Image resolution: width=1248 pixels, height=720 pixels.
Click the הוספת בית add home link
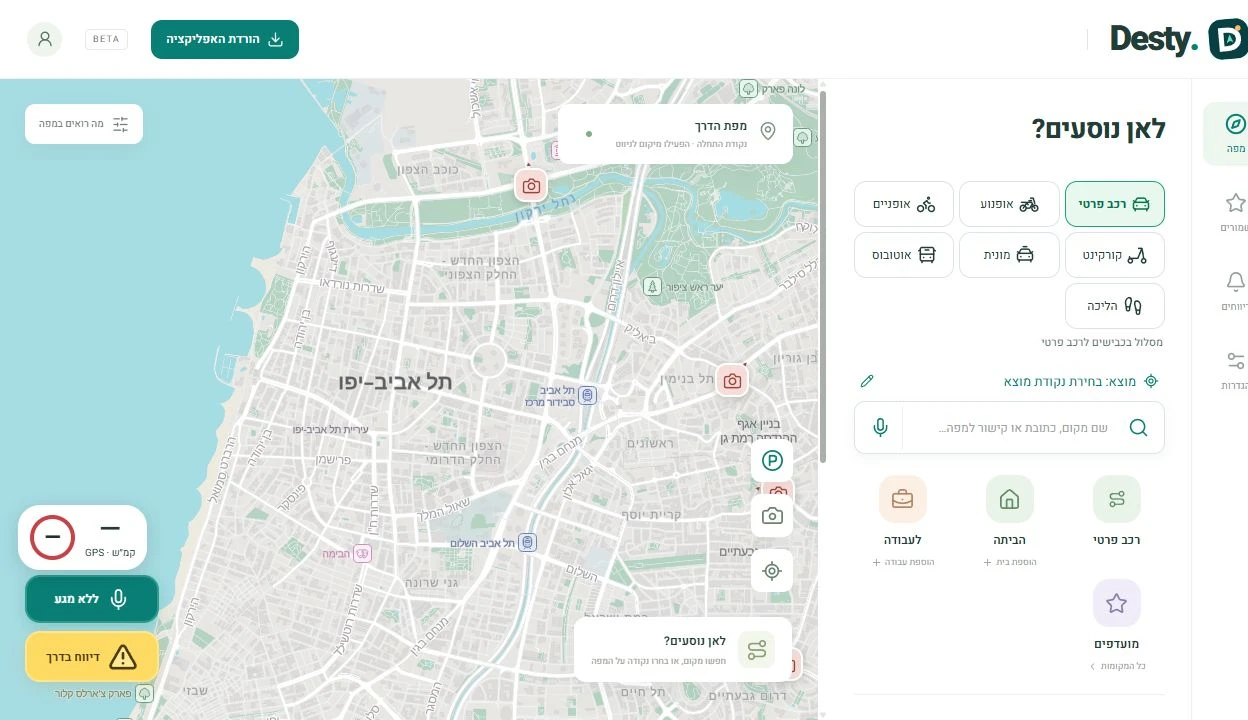point(1010,562)
